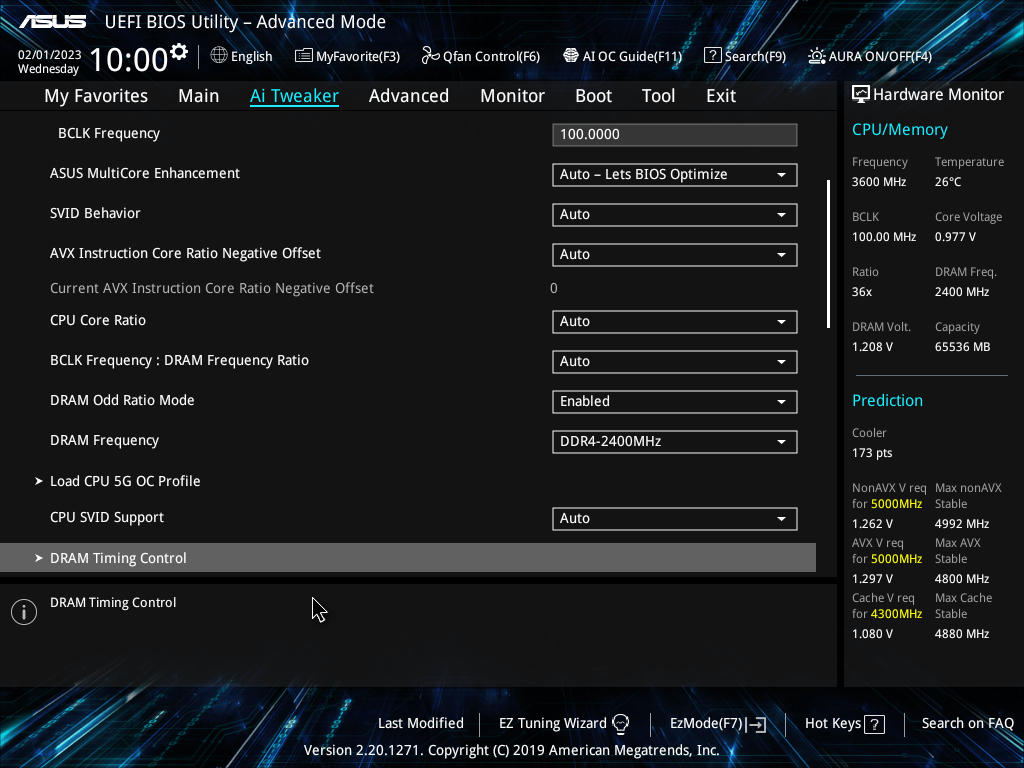This screenshot has height=768, width=1024.
Task: Click the MyFavorite list icon
Action: pos(304,56)
